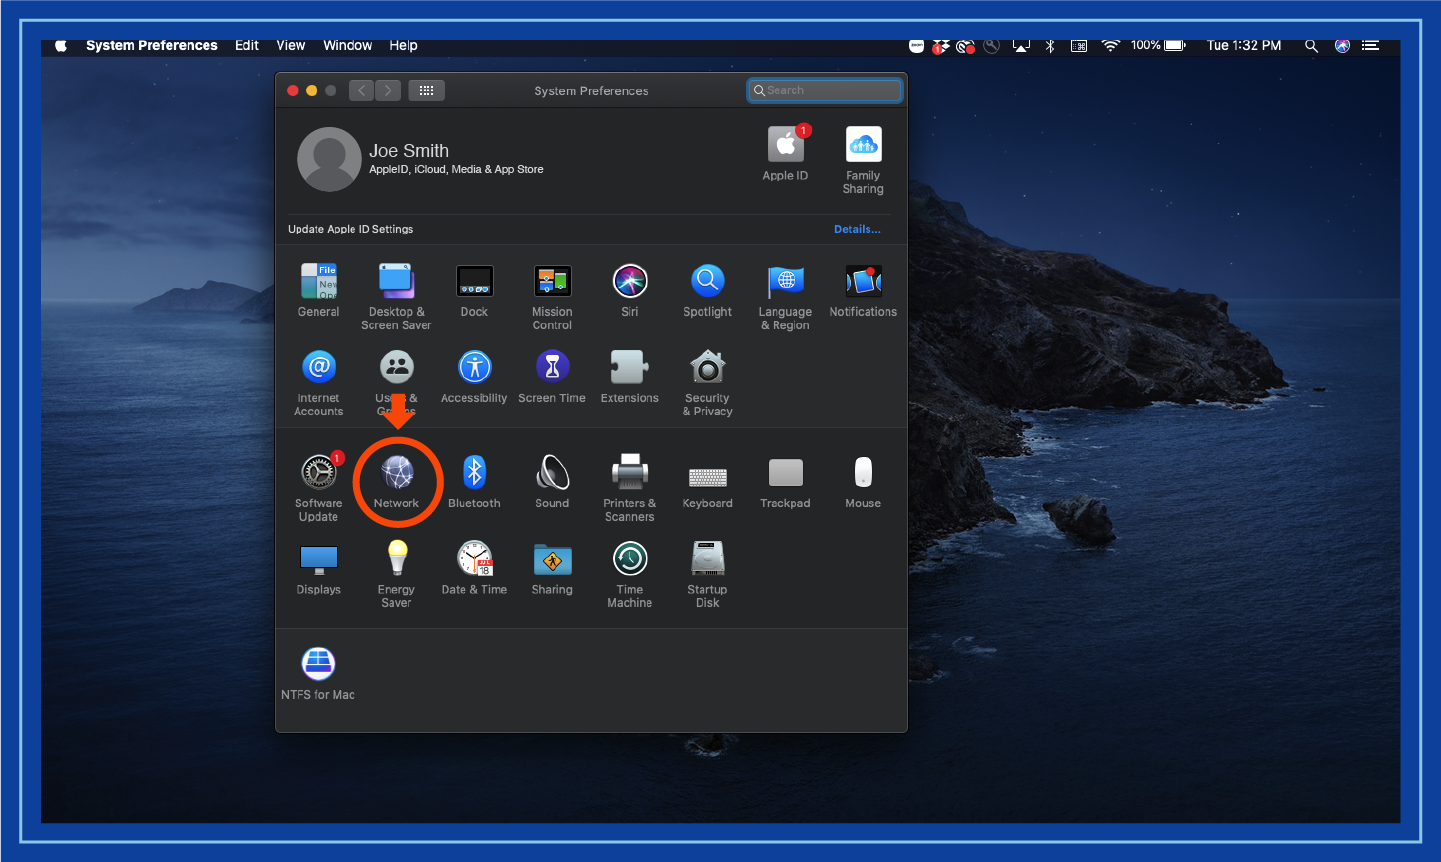This screenshot has height=862, width=1441.
Task: Click the Show All grid button
Action: pos(426,91)
